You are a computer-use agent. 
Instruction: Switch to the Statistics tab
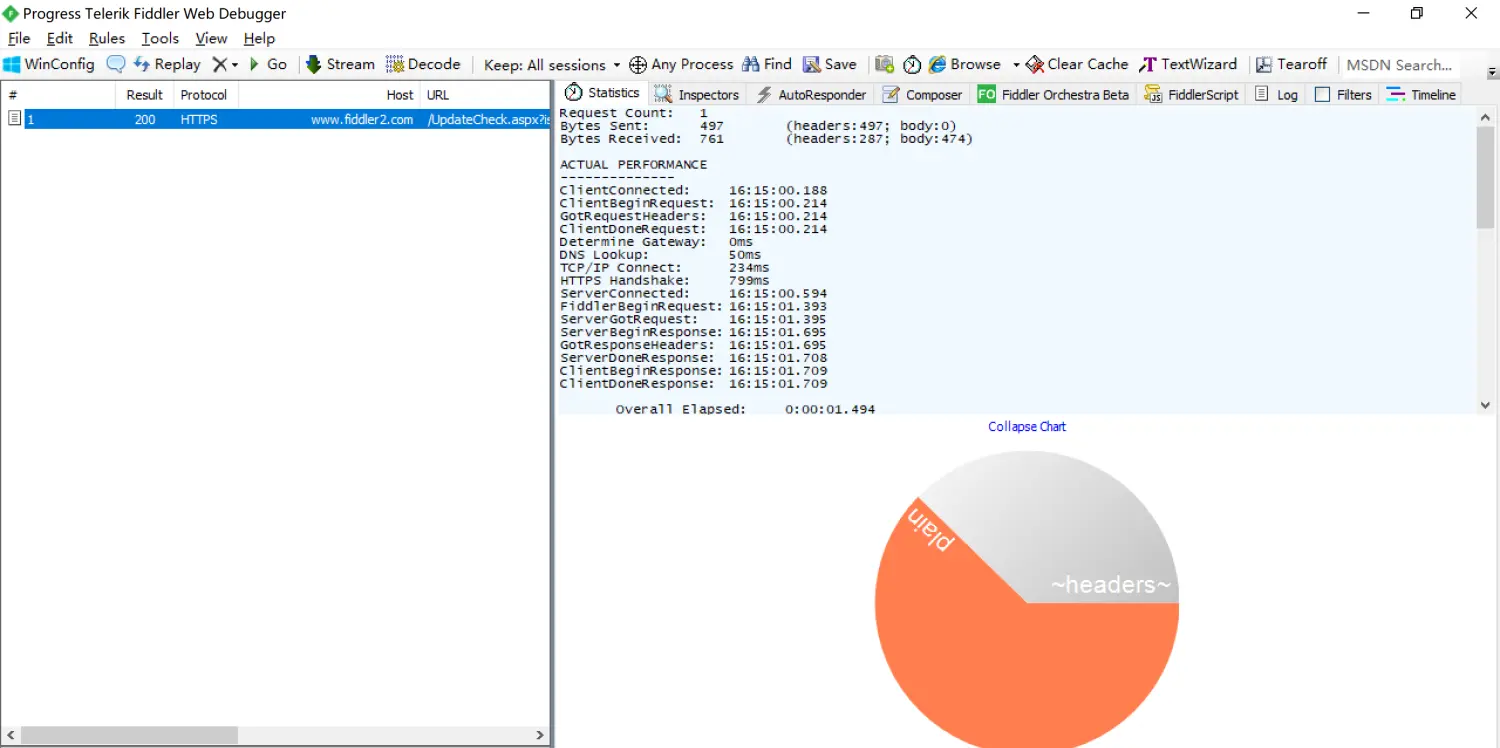(602, 93)
